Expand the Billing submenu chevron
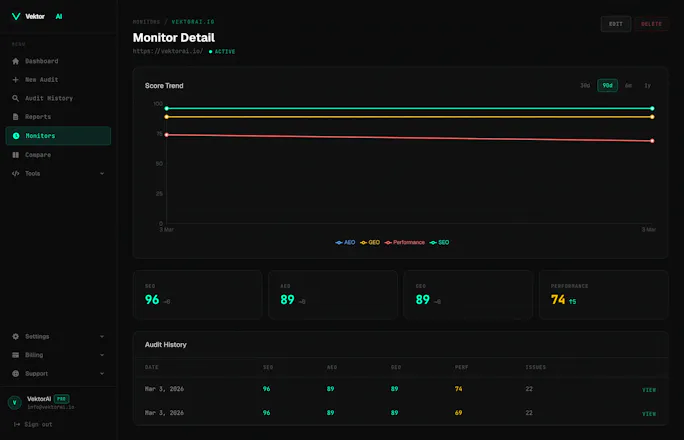This screenshot has width=684, height=440. point(102,355)
